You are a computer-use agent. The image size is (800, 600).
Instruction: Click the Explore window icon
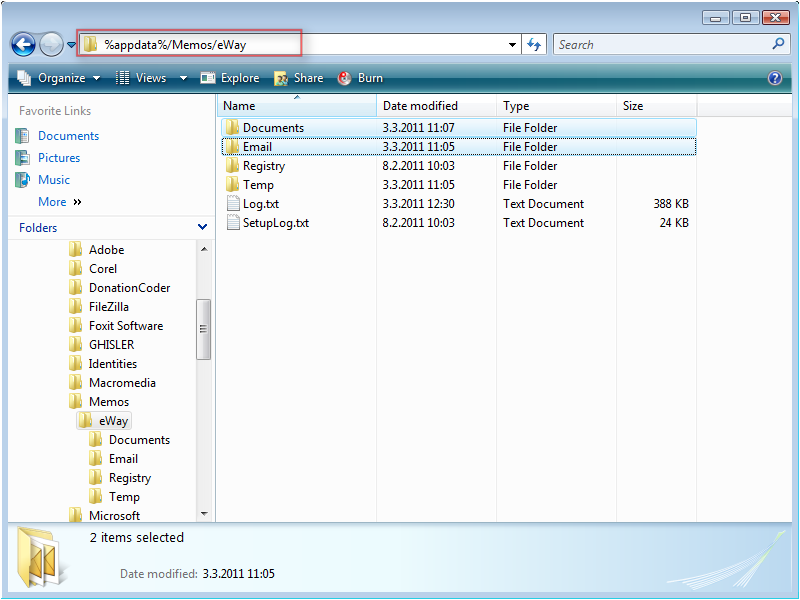208,78
